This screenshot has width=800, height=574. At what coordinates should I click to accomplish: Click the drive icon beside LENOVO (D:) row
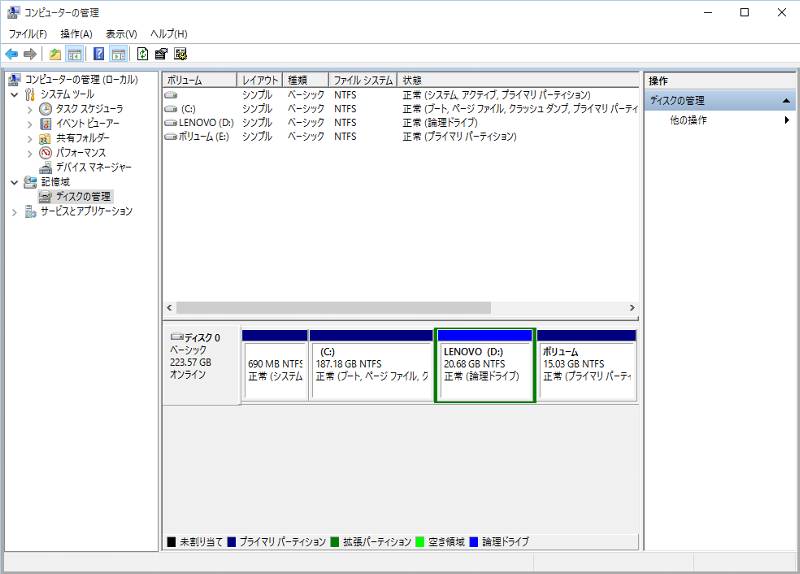pyautogui.click(x=171, y=123)
